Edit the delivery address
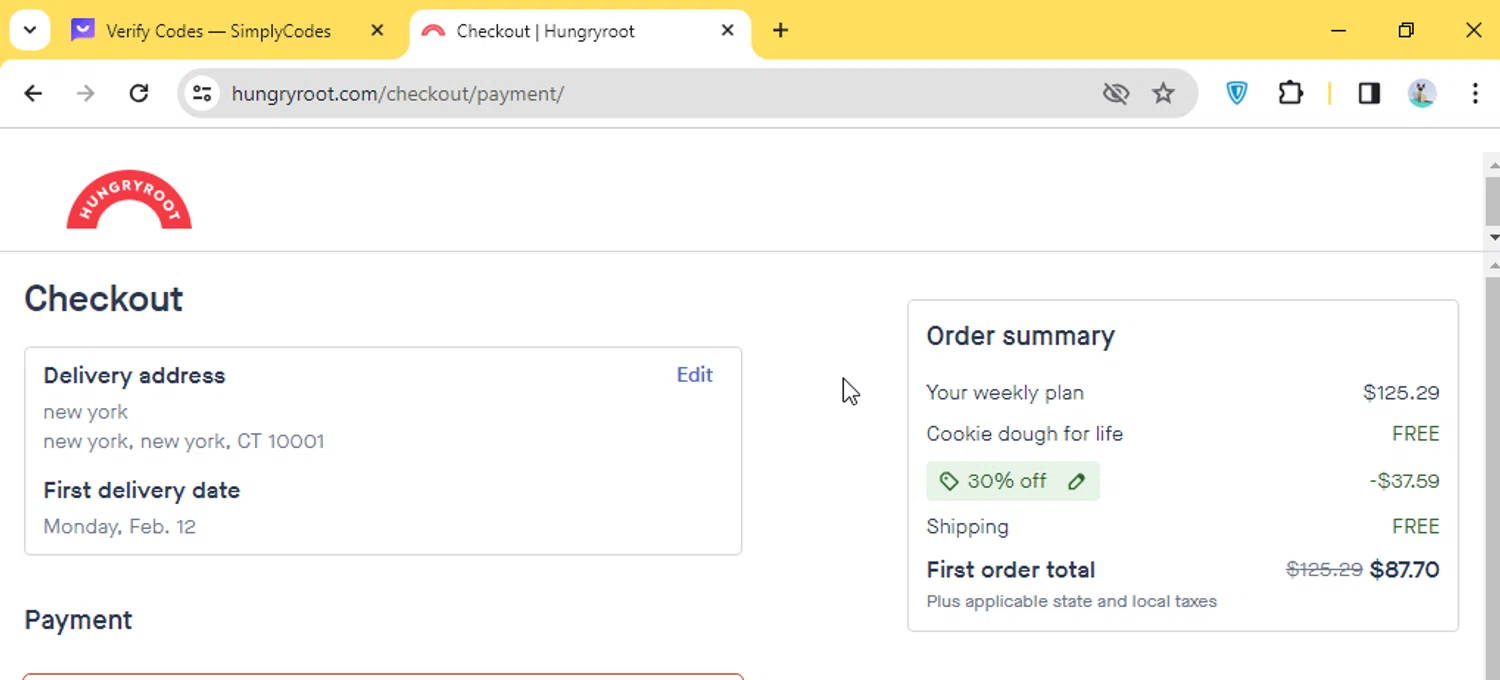Viewport: 1500px width, 680px height. pos(694,375)
